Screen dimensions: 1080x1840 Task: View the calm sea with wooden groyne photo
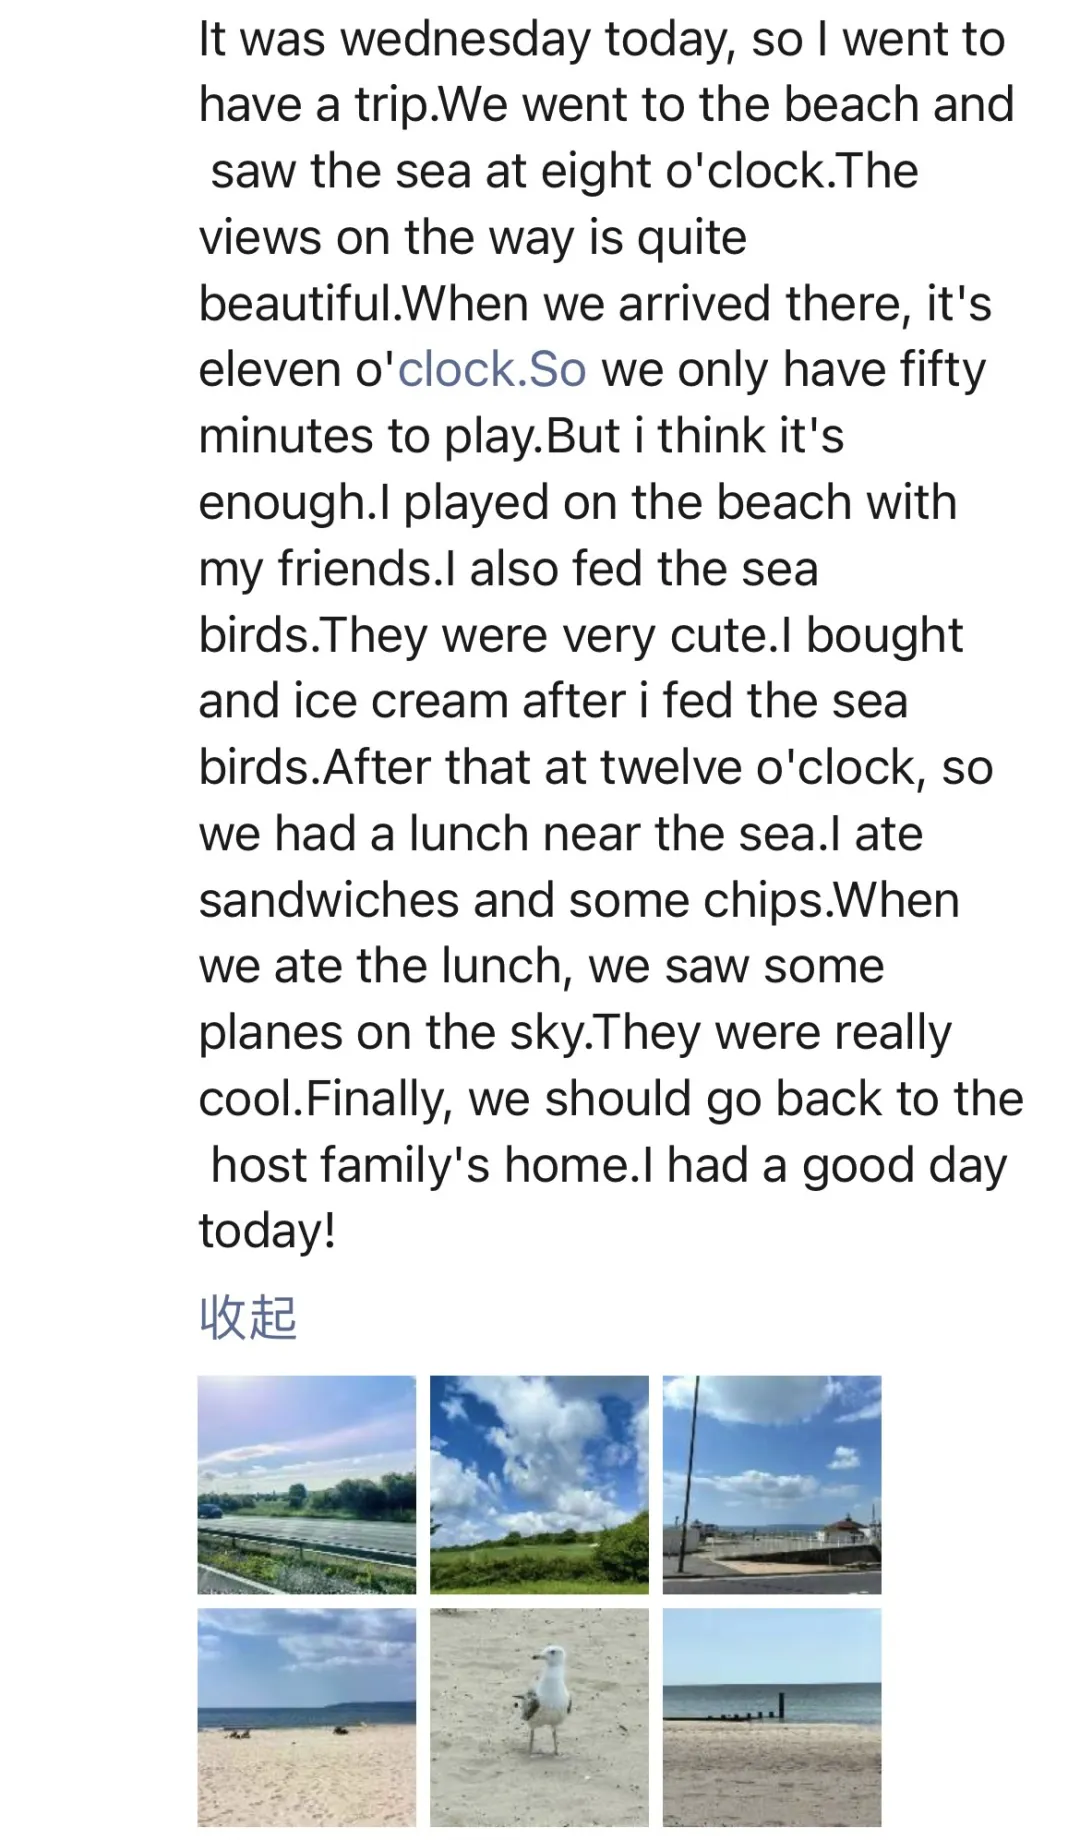pyautogui.click(x=772, y=1717)
